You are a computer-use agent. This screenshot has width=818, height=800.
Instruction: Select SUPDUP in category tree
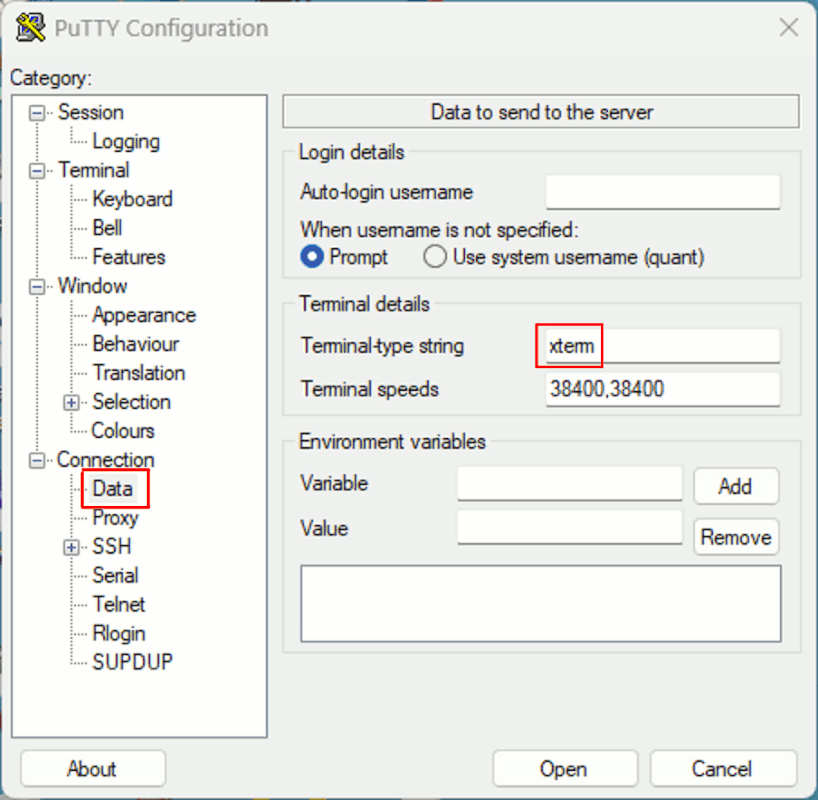(133, 662)
